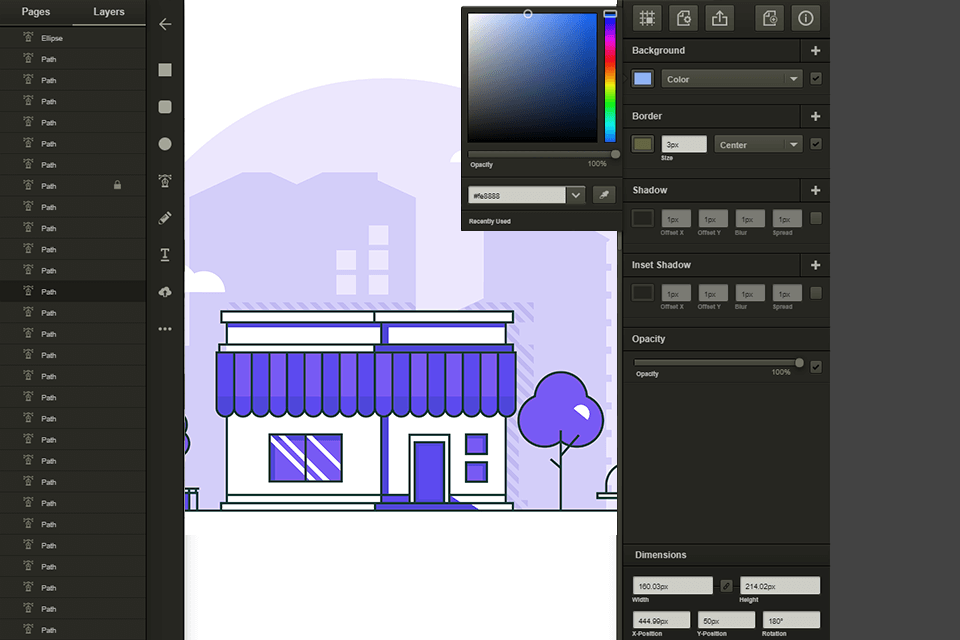Viewport: 960px width, 640px height.
Task: Click the cloud upload image tool
Action: (x=165, y=292)
